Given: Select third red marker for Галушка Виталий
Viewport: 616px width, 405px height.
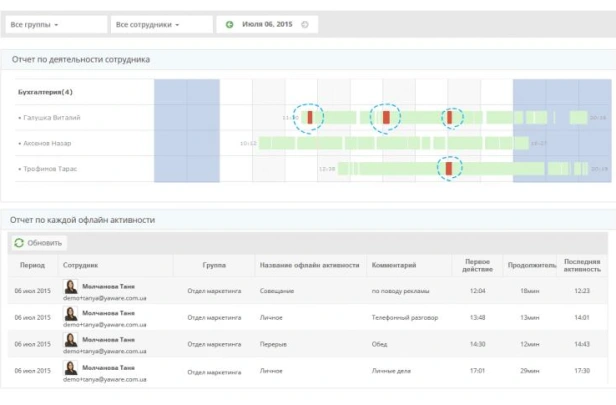Looking at the screenshot, I should pos(450,117).
